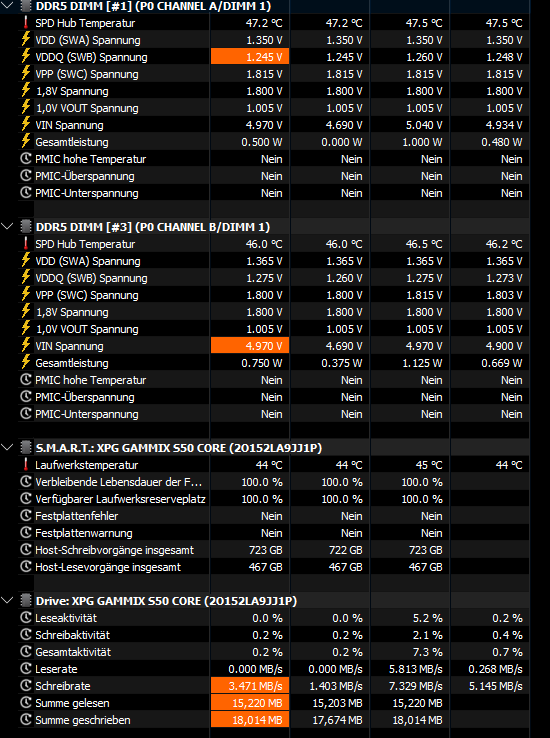
Task: Select the DDR5 DIMM [#3] (P0 CHANNEL B/DIMM 1) header
Action: [x=153, y=227]
